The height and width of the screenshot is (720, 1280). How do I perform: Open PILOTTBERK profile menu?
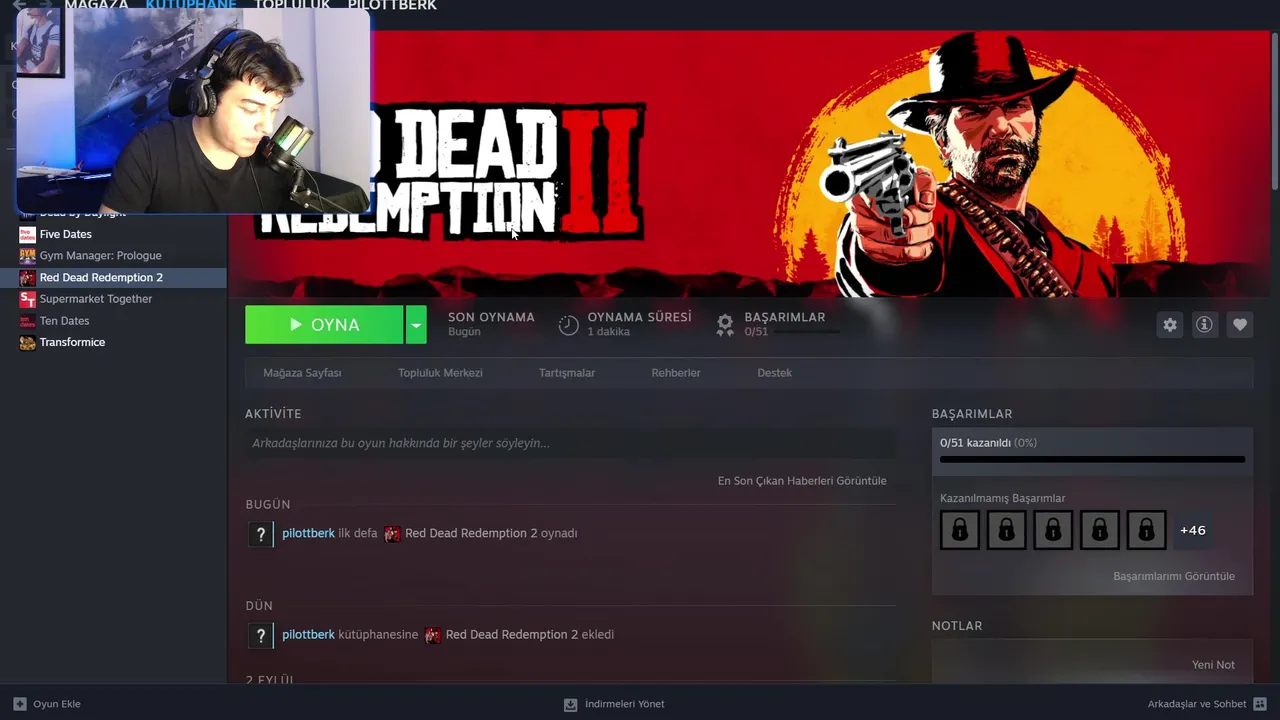click(392, 5)
